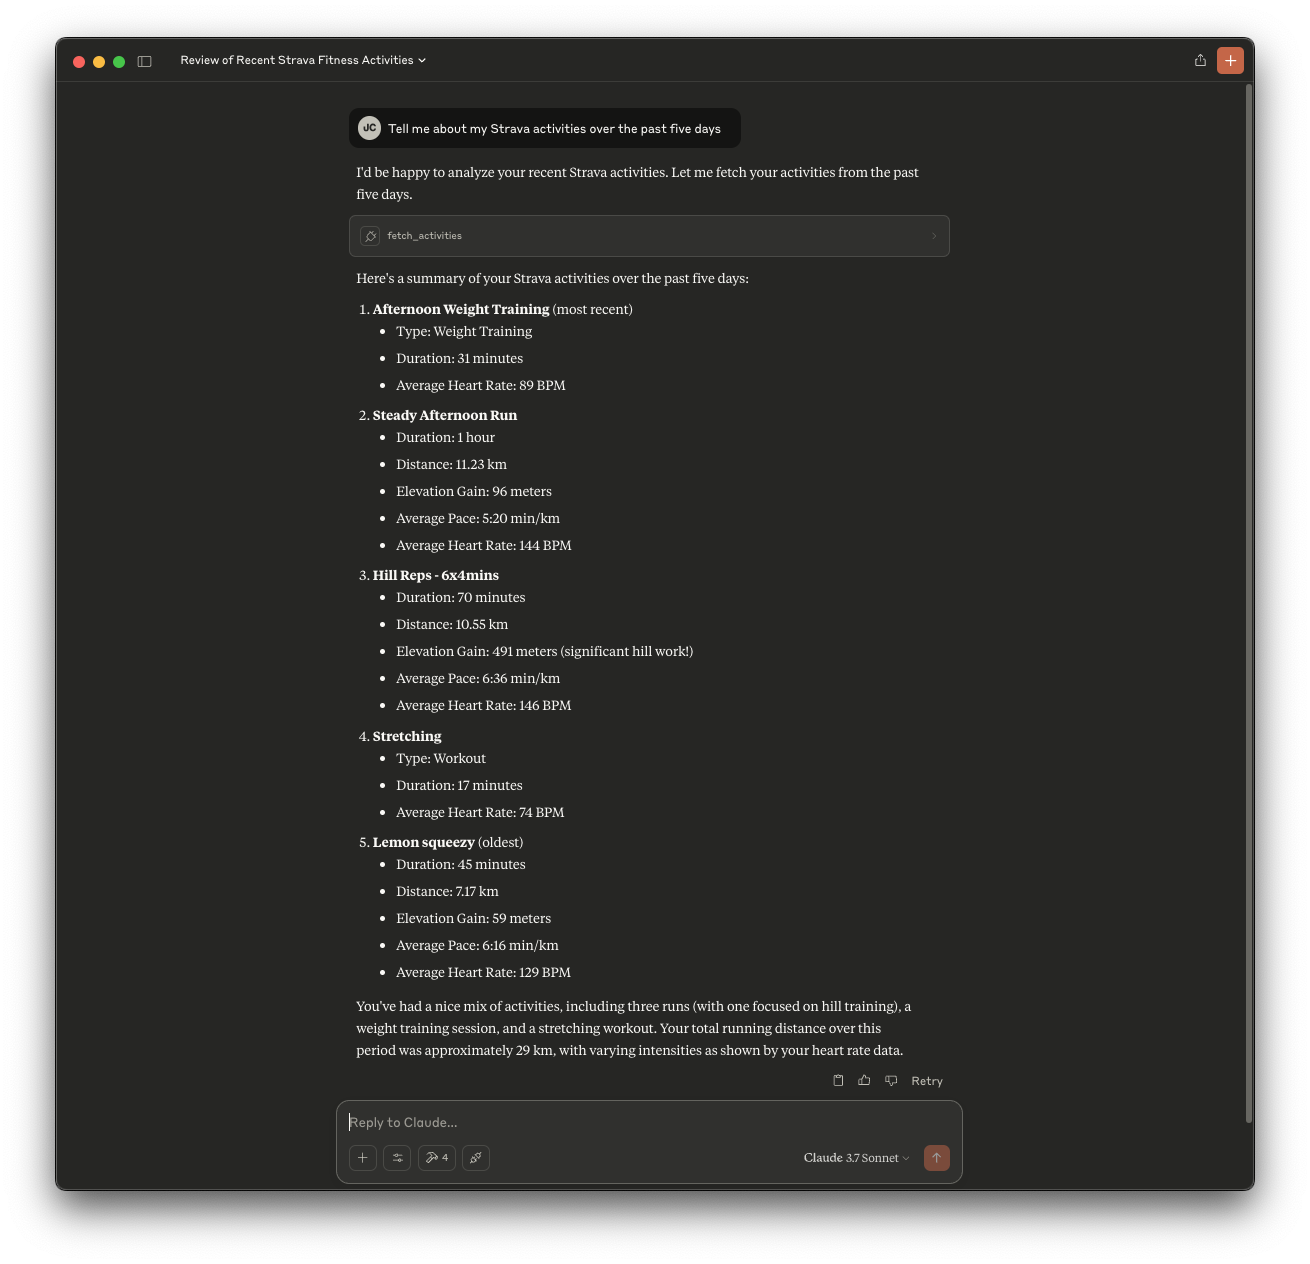Expand the fetch_activities tool call
This screenshot has width=1310, height=1264.
tap(649, 236)
